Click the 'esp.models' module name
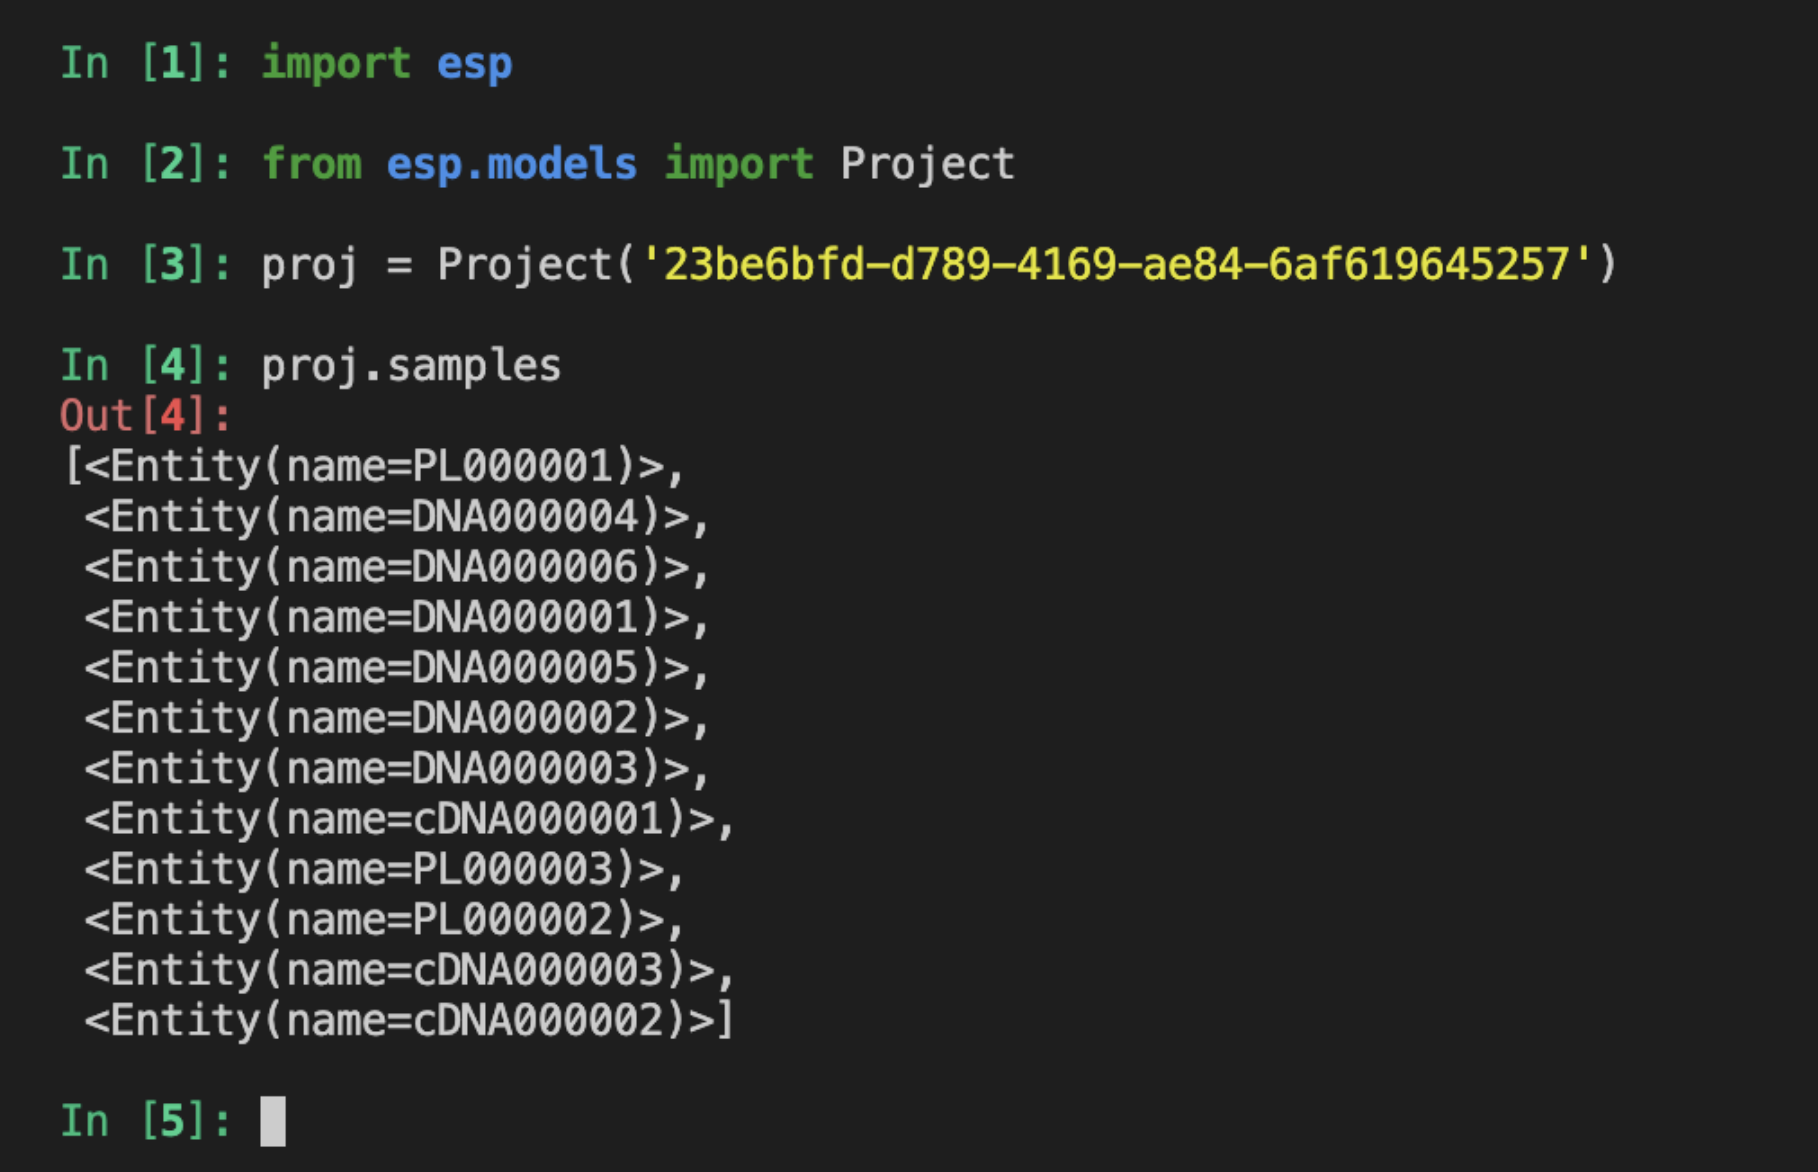Viewport: 1818px width, 1172px height. click(x=511, y=165)
